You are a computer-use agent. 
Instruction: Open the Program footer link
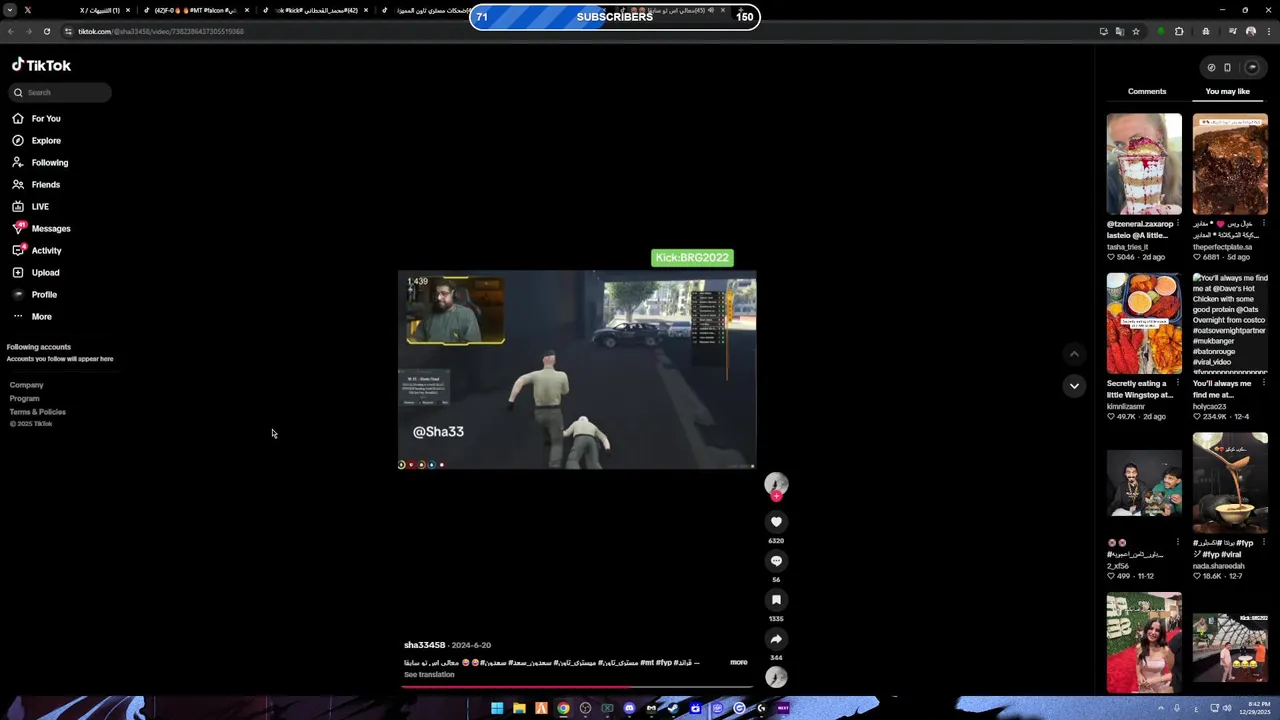(24, 398)
